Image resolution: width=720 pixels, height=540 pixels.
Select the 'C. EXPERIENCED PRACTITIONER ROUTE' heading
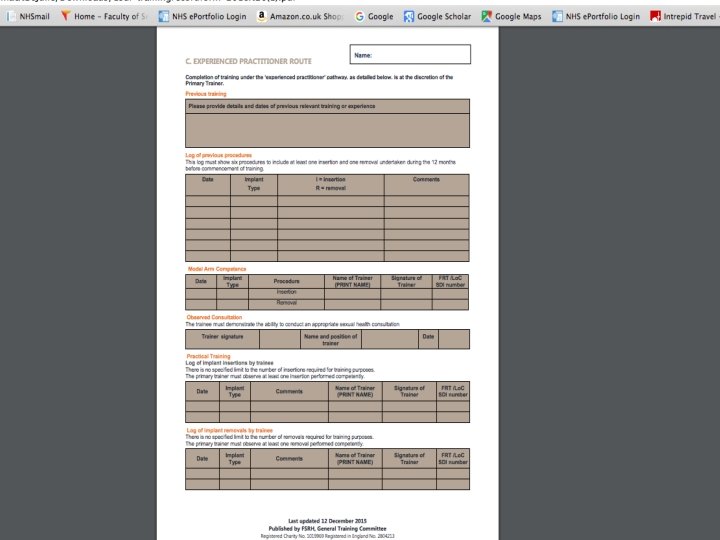point(248,61)
